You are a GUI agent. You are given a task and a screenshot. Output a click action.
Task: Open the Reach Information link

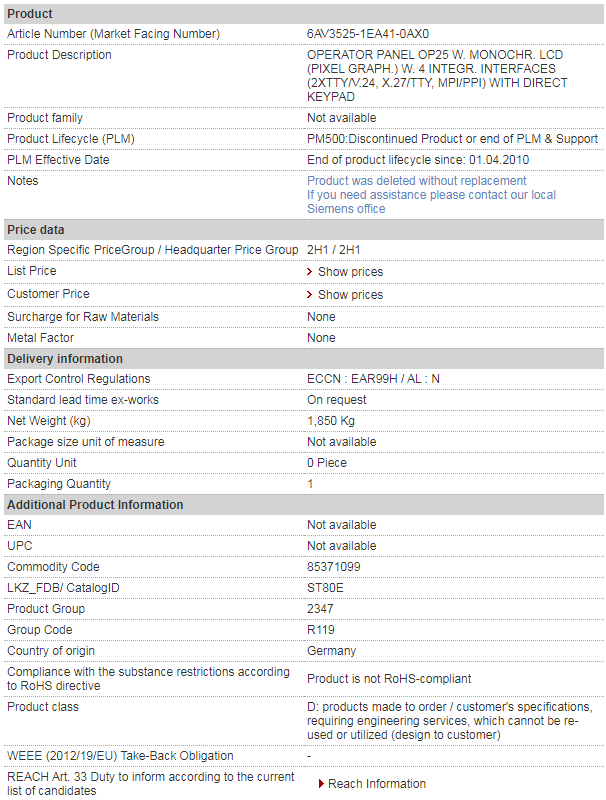click(376, 783)
